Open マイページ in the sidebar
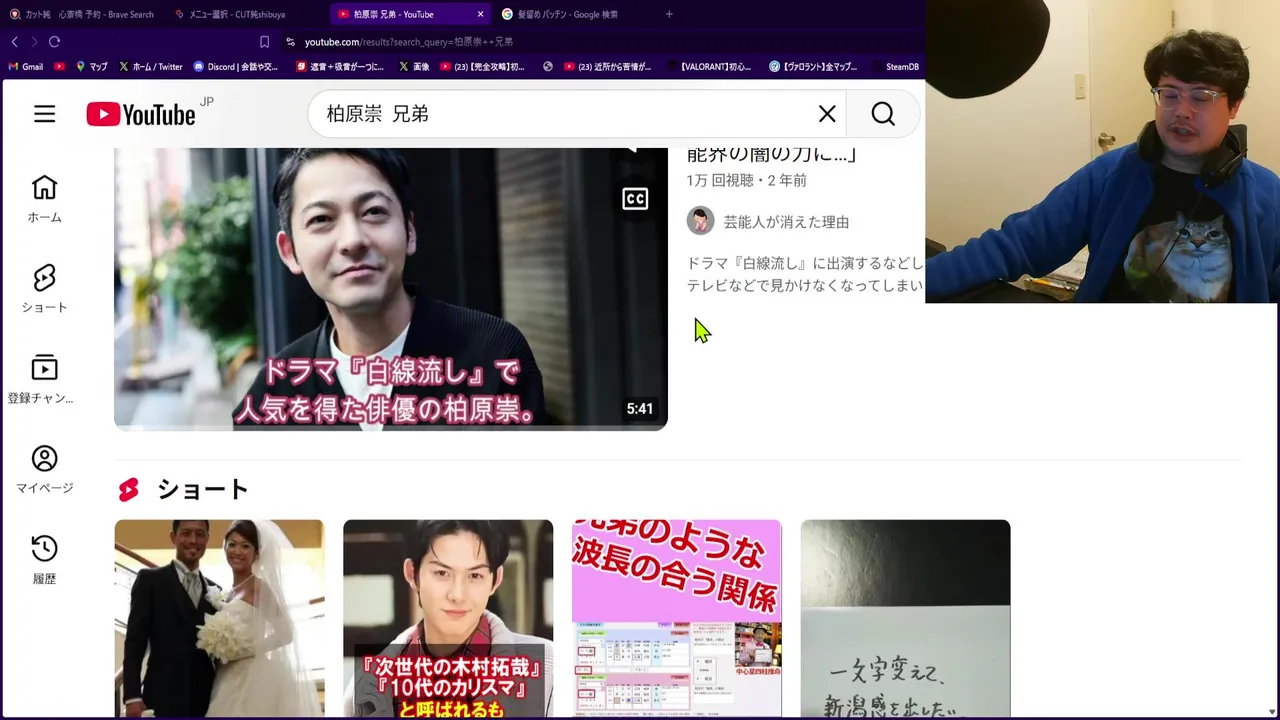The width and height of the screenshot is (1280, 720). (44, 470)
